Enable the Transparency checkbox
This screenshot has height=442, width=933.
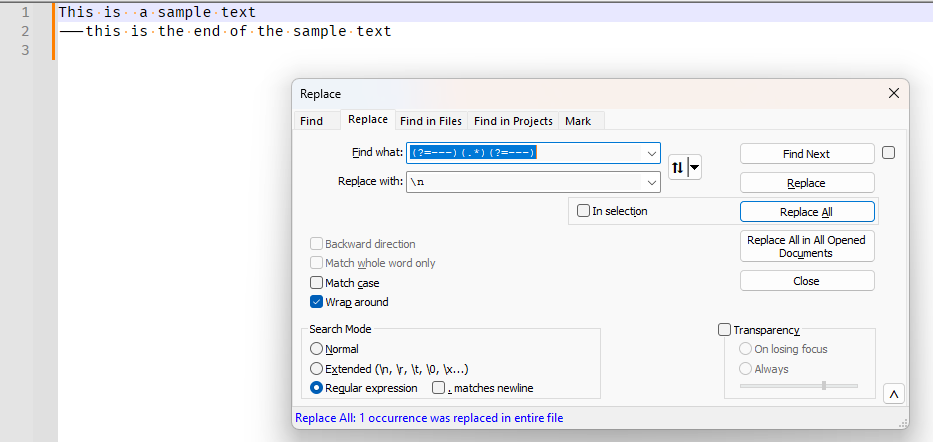(725, 330)
